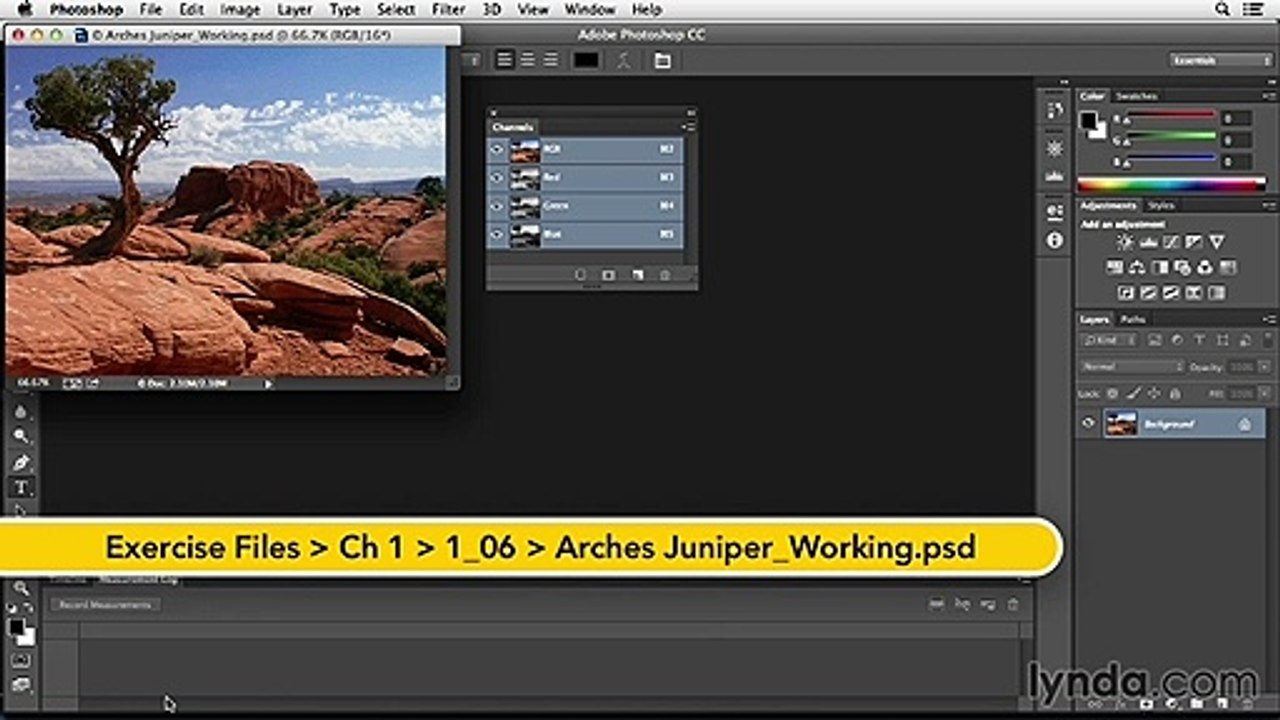
Task: Open the Channels panel flyout menu
Action: pos(688,127)
